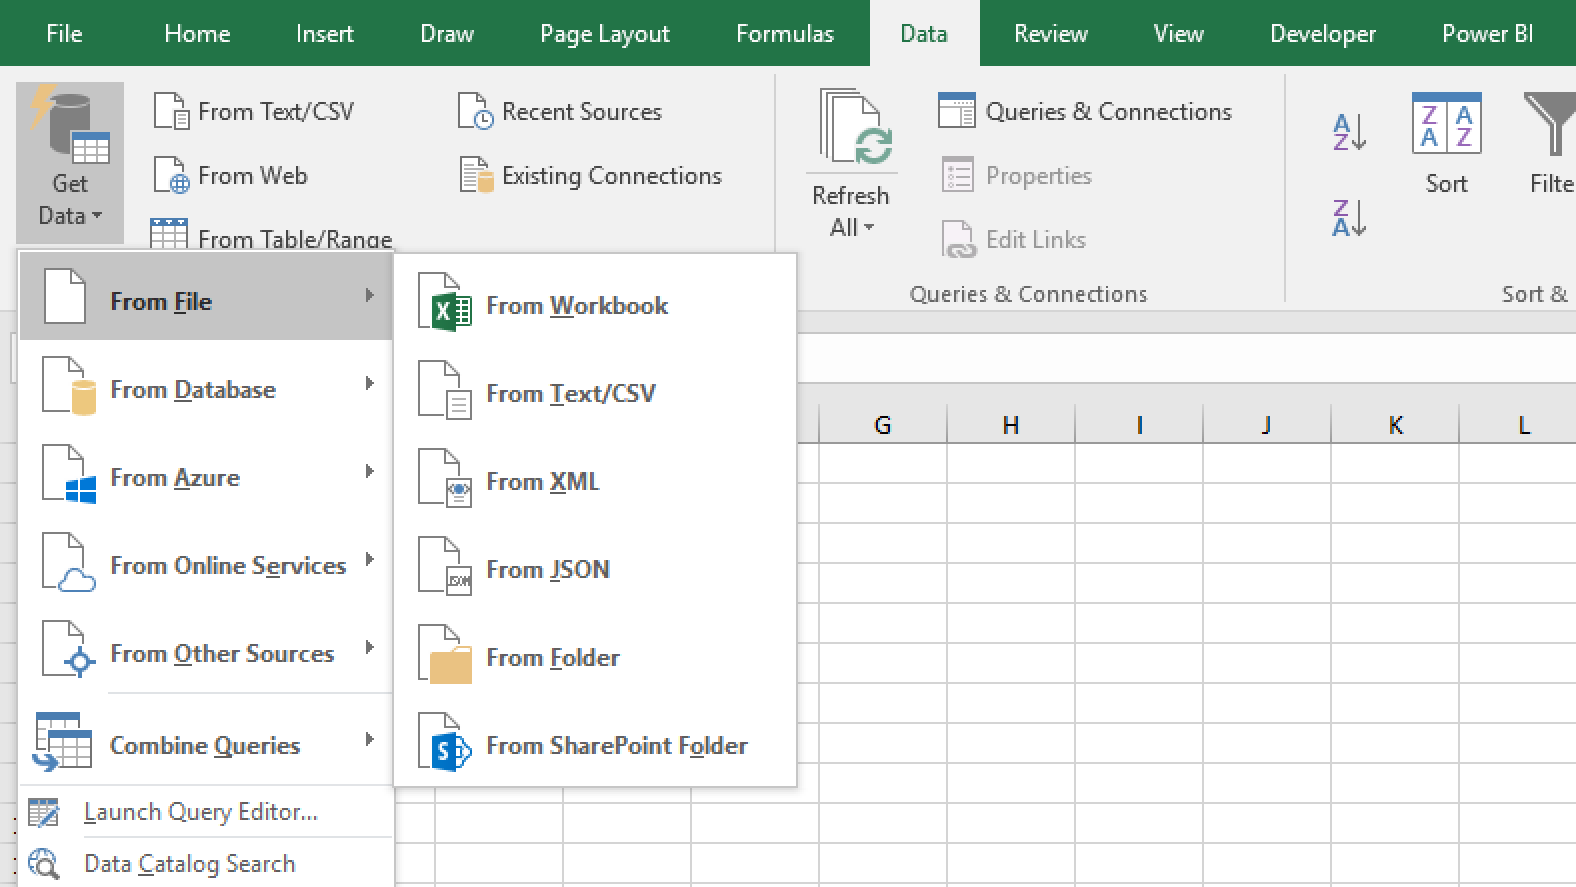The height and width of the screenshot is (887, 1576).
Task: Choose From JSON in submenu
Action: pyautogui.click(x=547, y=570)
